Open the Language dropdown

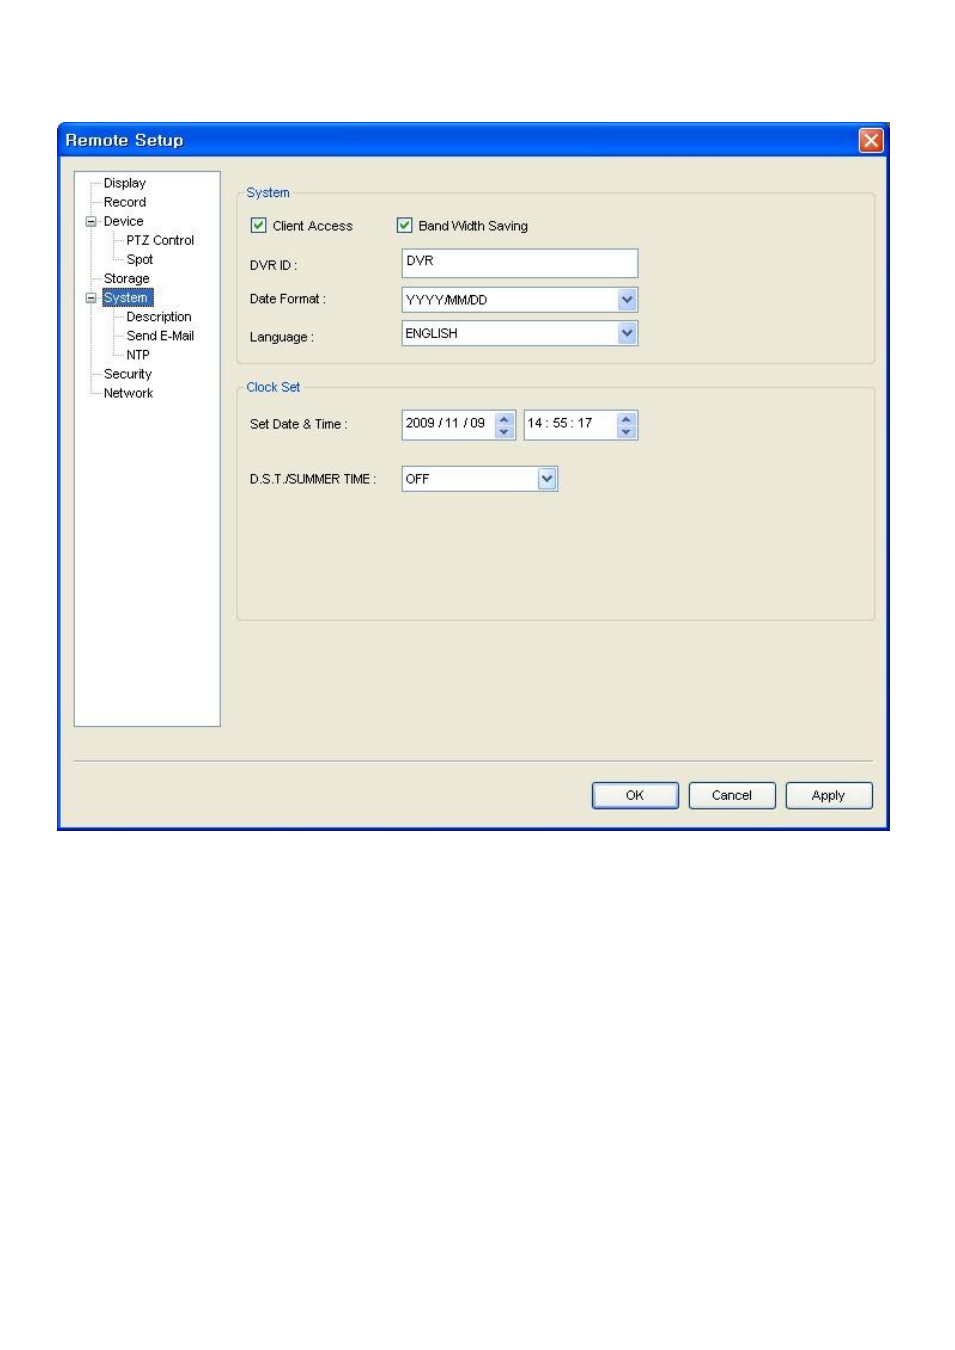pos(627,333)
